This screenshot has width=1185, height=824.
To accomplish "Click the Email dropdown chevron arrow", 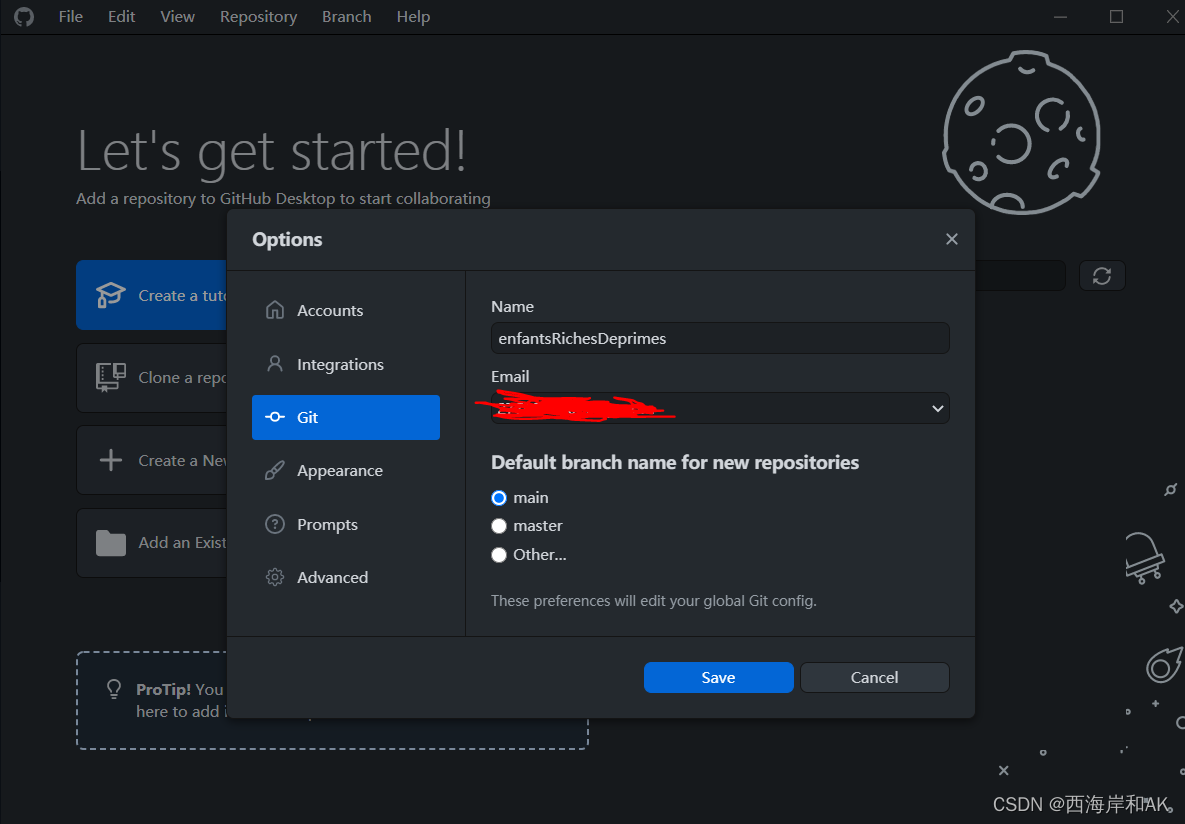I will [x=937, y=408].
